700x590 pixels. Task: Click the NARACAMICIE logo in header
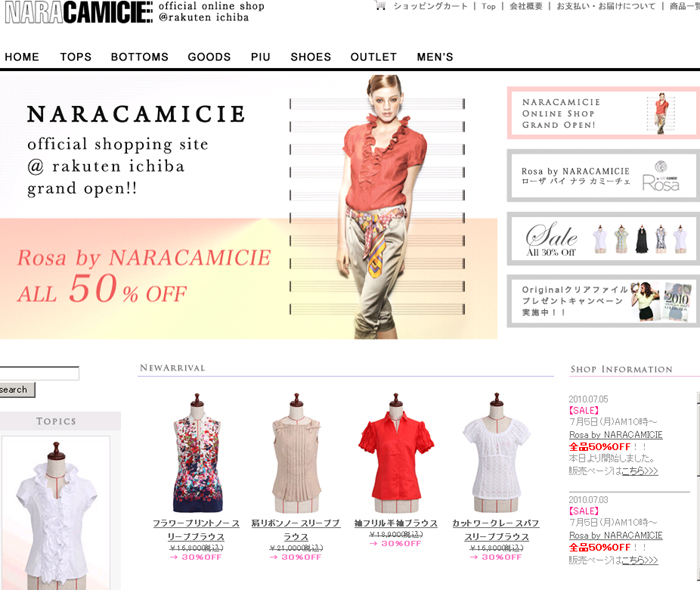79,12
